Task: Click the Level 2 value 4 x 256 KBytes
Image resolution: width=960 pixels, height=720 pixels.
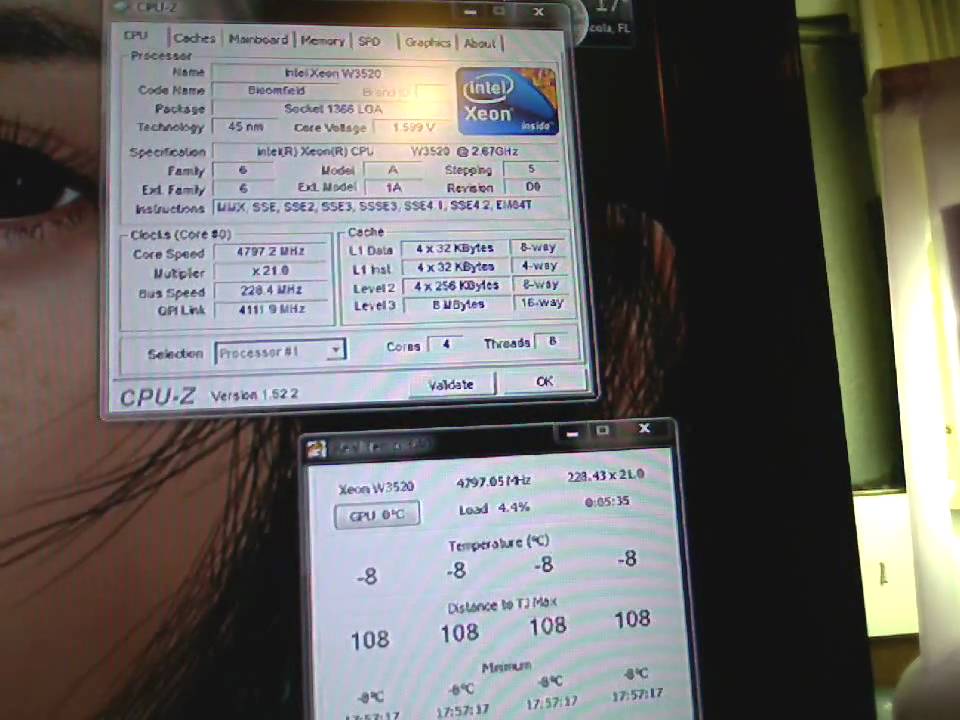Action: pyautogui.click(x=456, y=285)
